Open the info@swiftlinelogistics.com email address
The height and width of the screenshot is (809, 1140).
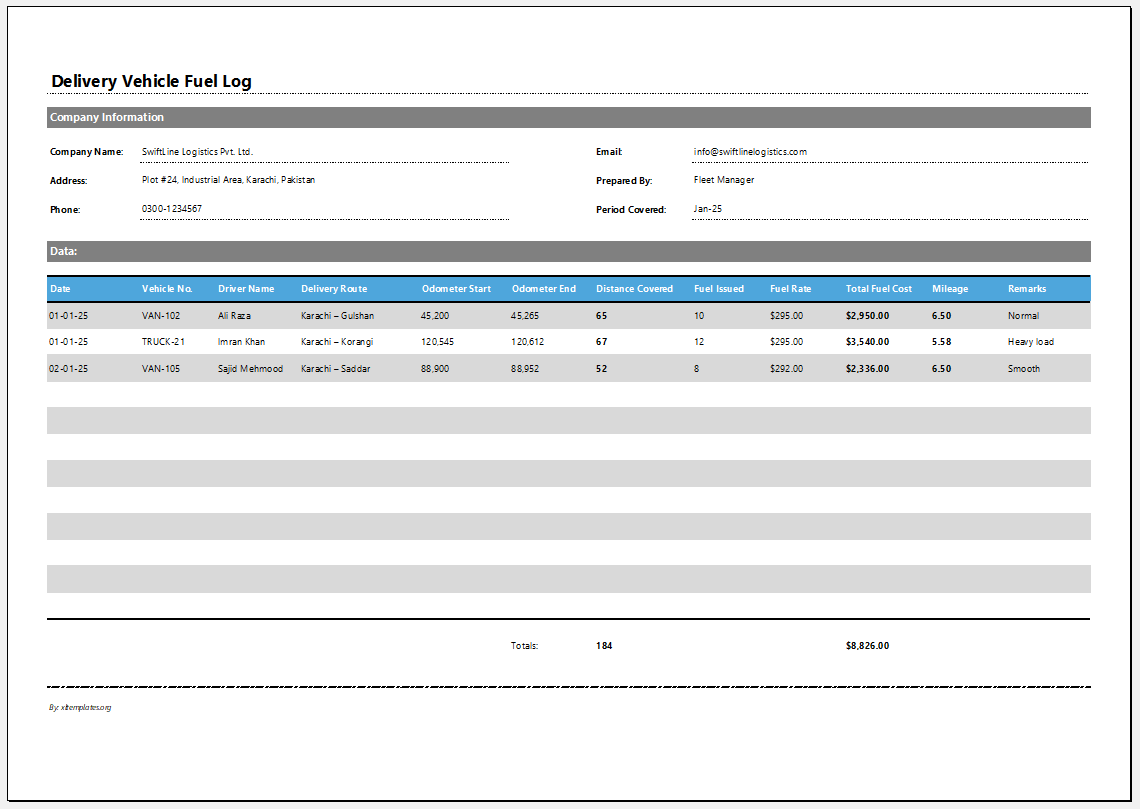(x=750, y=152)
